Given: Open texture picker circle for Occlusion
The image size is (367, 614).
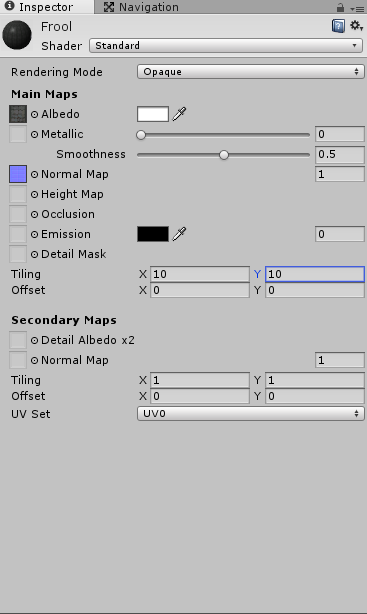Looking at the screenshot, I should pyautogui.click(x=34, y=214).
